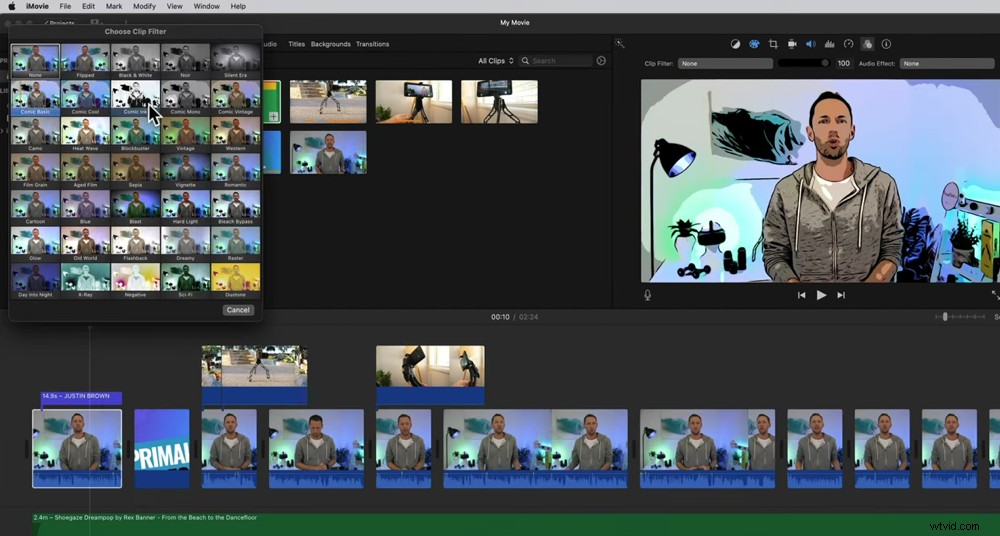
Task: Click the voiceover microphone icon
Action: click(x=647, y=295)
